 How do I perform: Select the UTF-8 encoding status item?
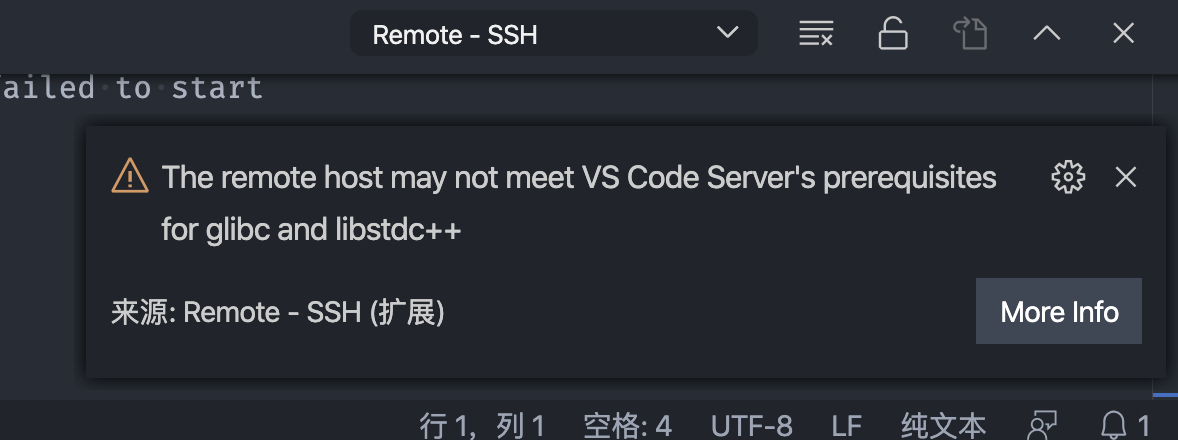[751, 426]
